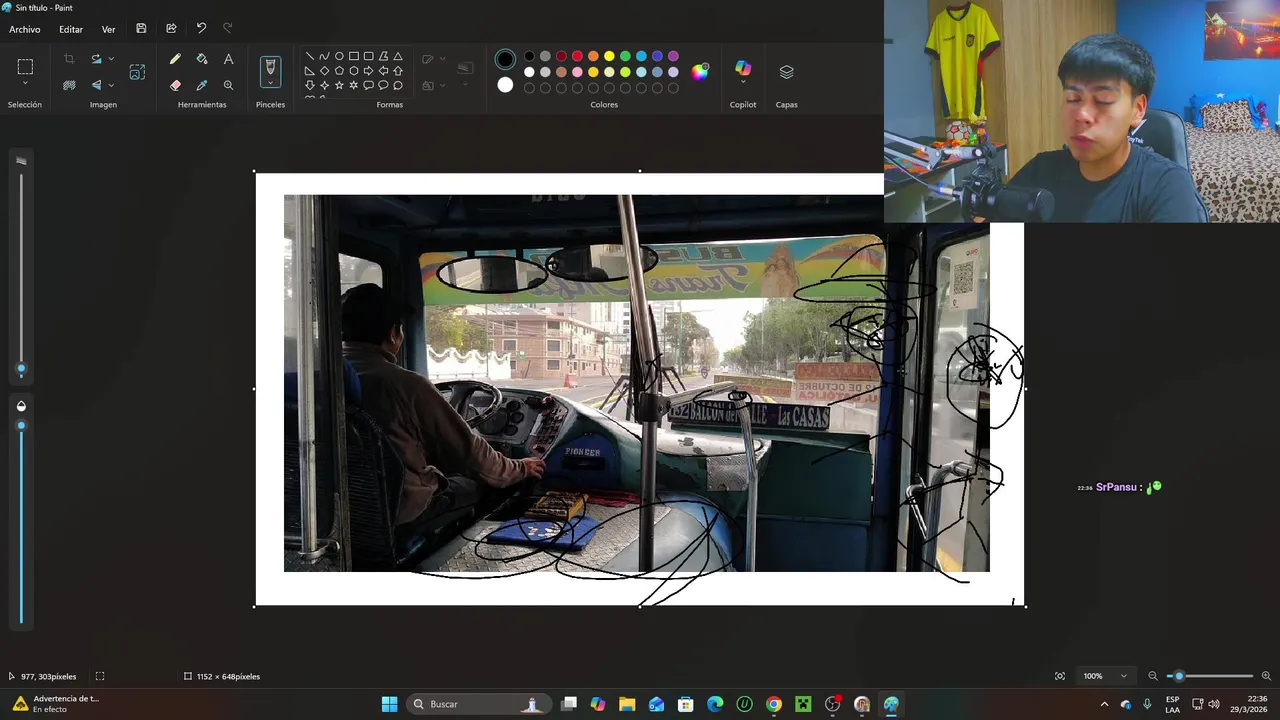Click the Remove background icon
The height and width of the screenshot is (720, 1280).
tap(69, 85)
